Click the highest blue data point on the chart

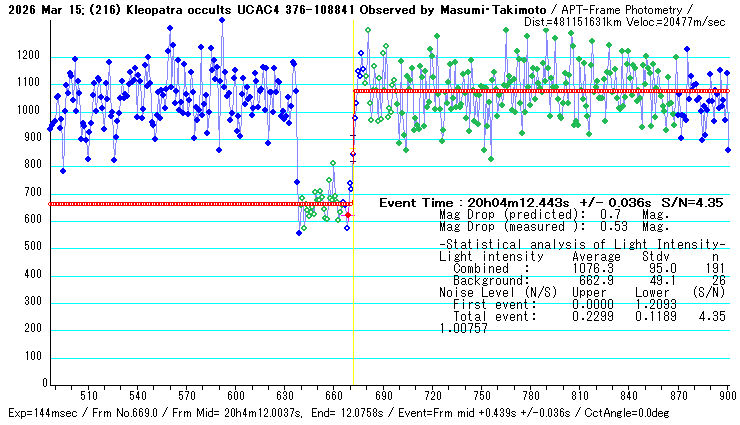pos(221,19)
